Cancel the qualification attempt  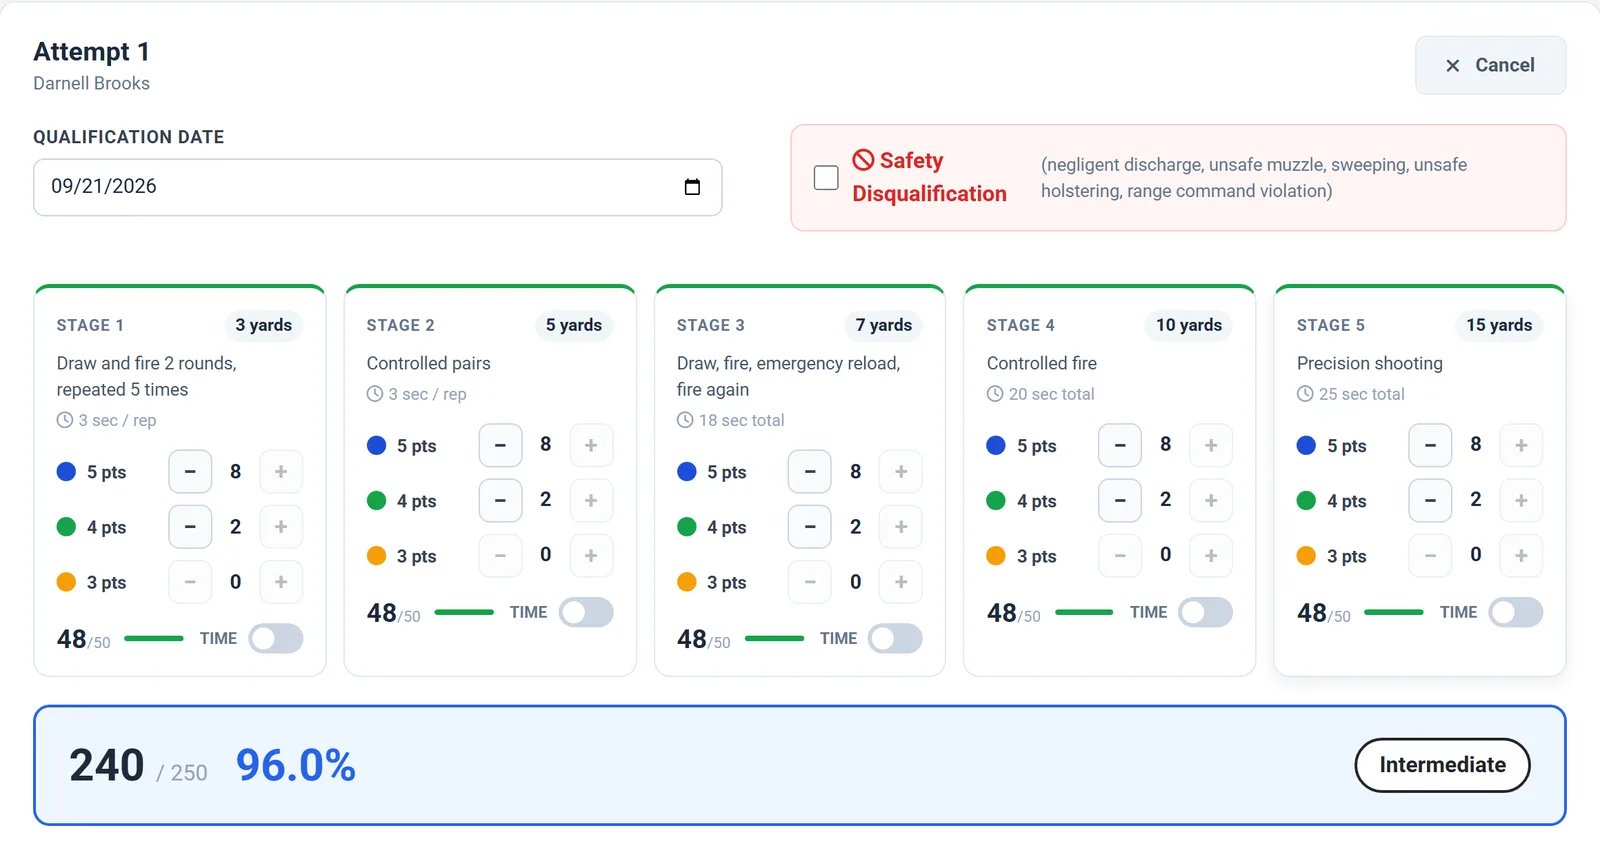[1490, 65]
